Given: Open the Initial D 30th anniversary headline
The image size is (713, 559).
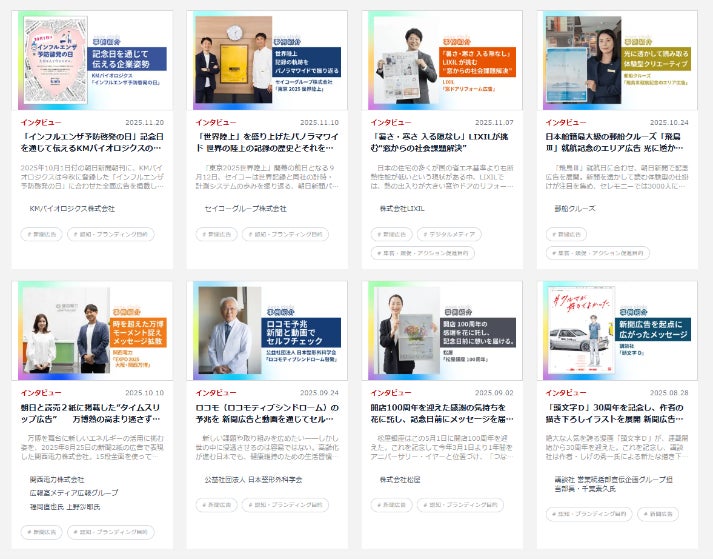Looking at the screenshot, I should click(615, 413).
